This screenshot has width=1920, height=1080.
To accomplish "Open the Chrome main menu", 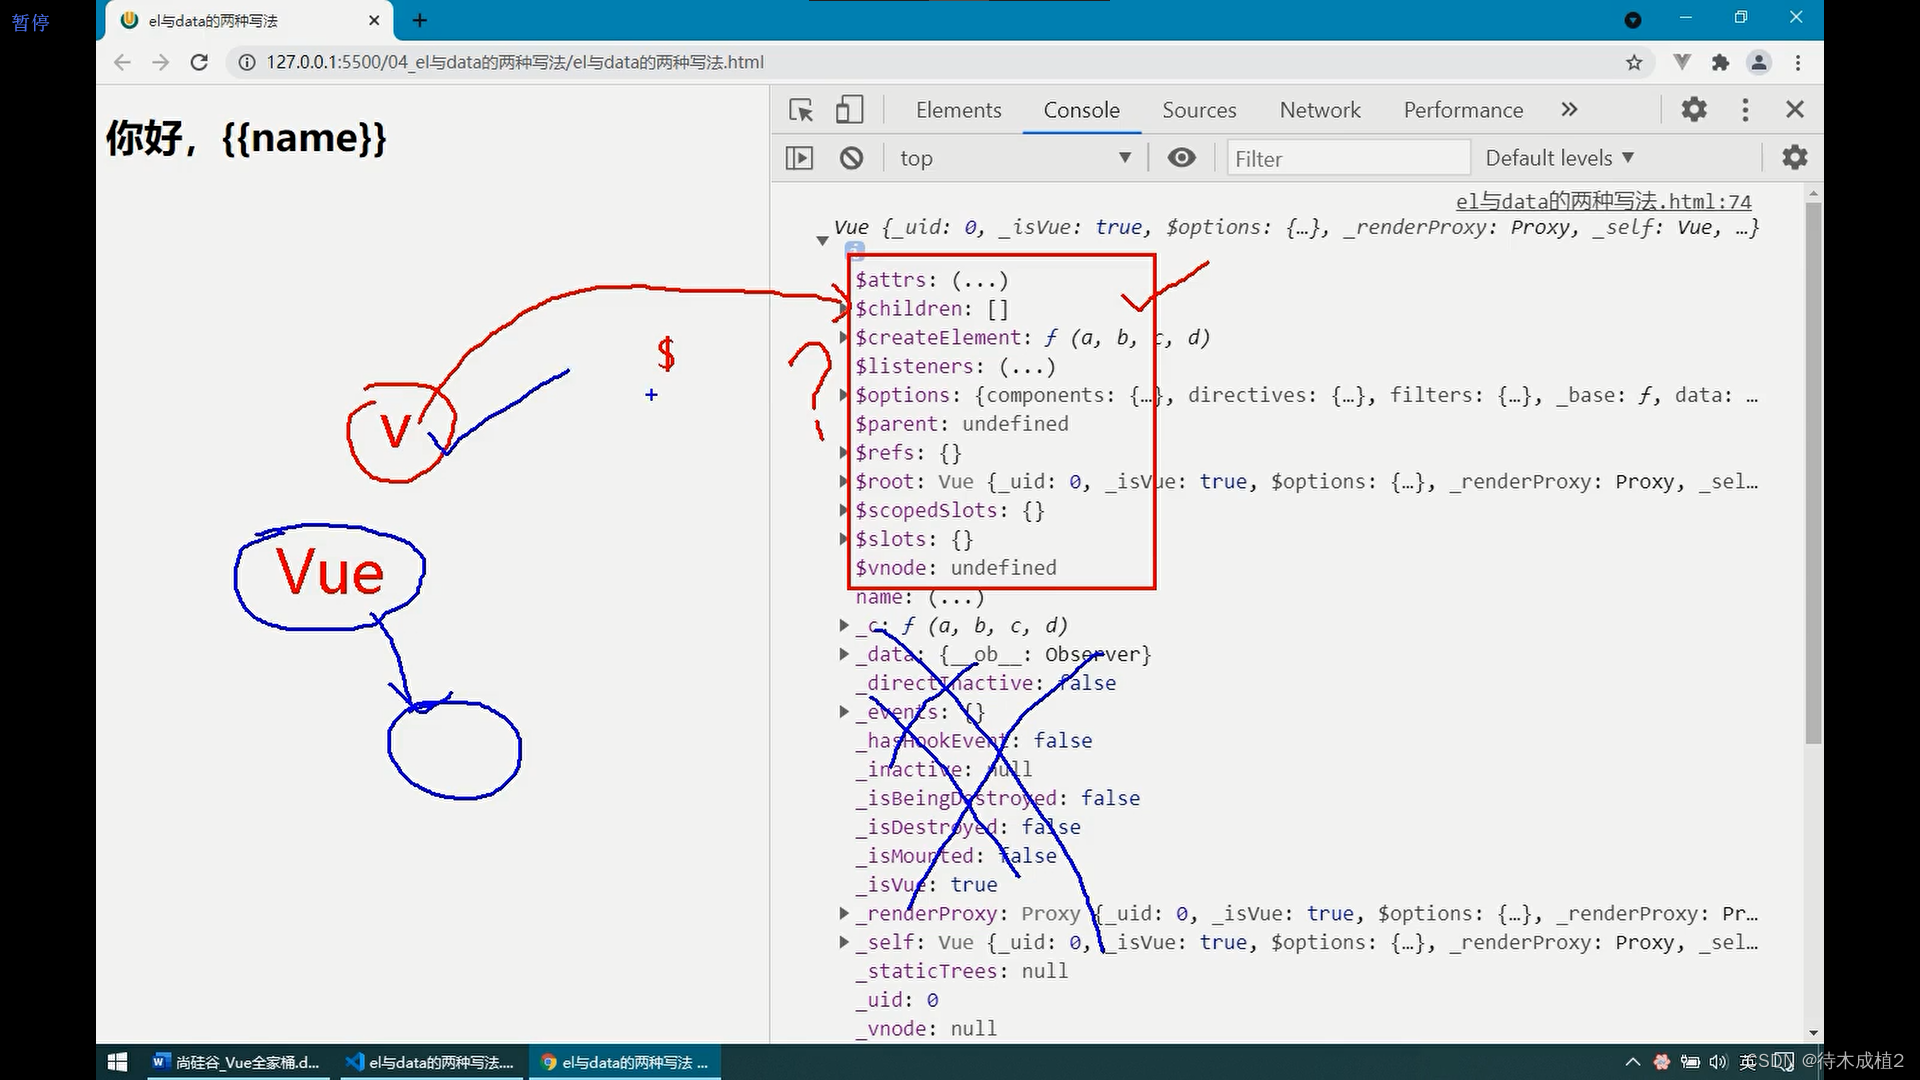I will pyautogui.click(x=1798, y=62).
